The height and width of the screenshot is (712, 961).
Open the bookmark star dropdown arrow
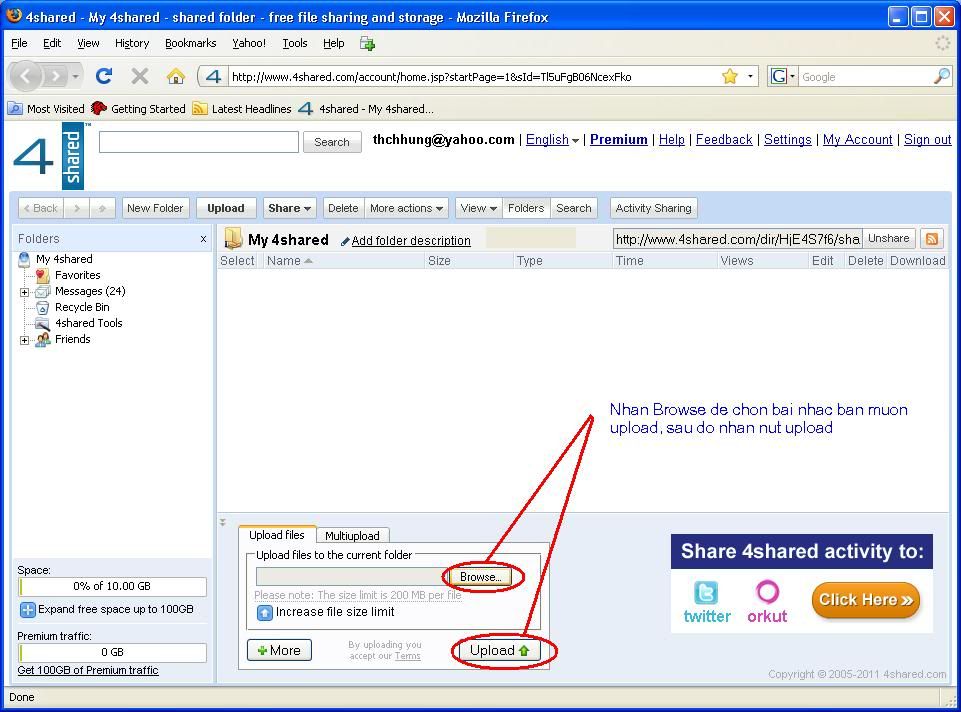tap(750, 77)
